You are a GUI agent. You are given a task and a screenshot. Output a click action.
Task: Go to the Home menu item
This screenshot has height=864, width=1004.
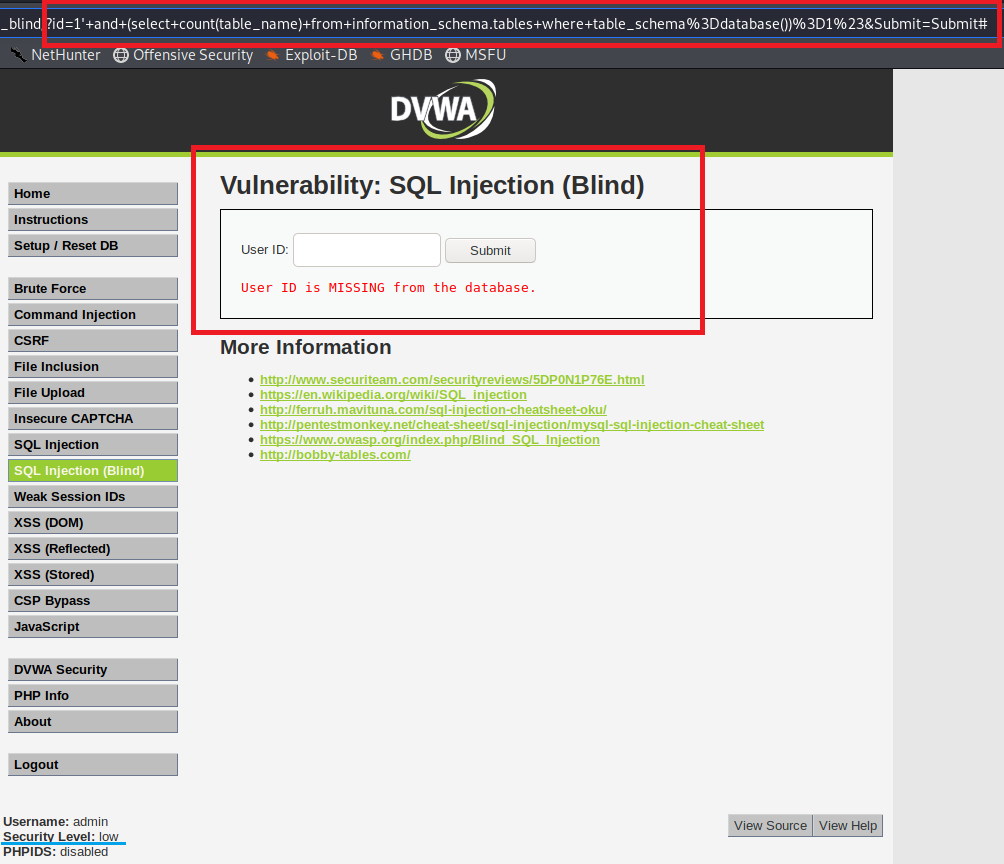[x=93, y=193]
